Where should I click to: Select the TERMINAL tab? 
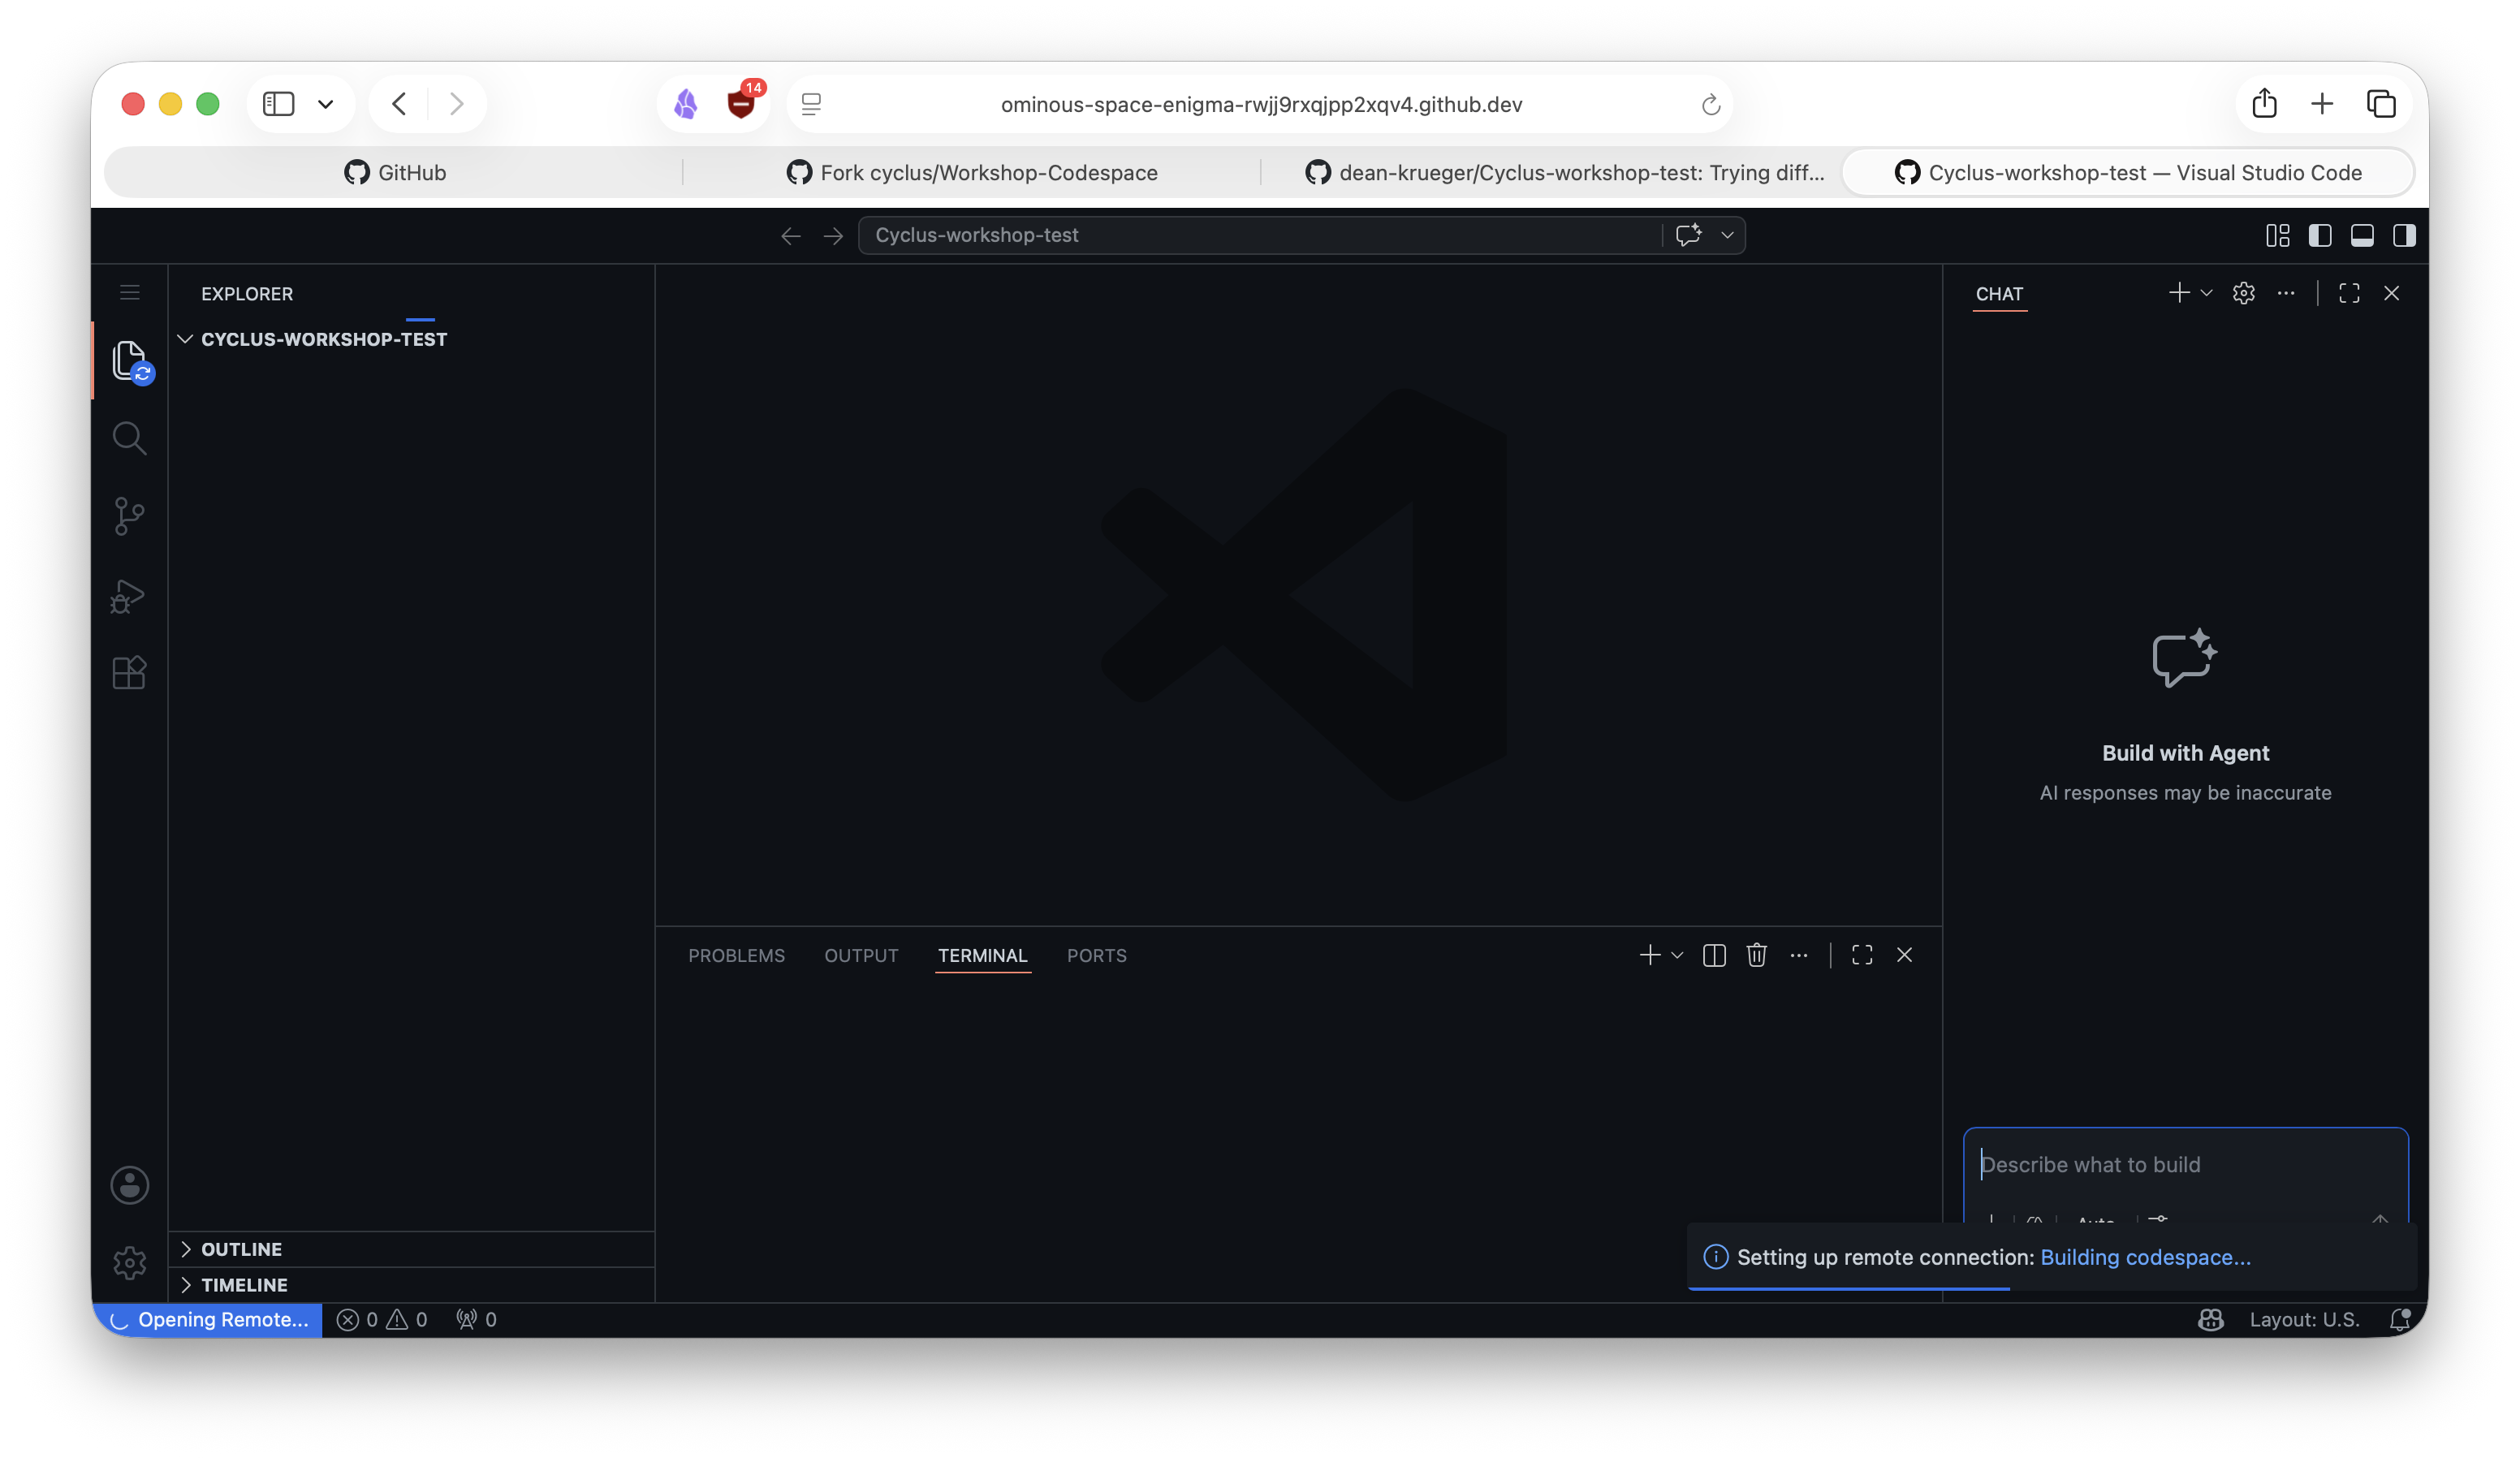pos(983,956)
